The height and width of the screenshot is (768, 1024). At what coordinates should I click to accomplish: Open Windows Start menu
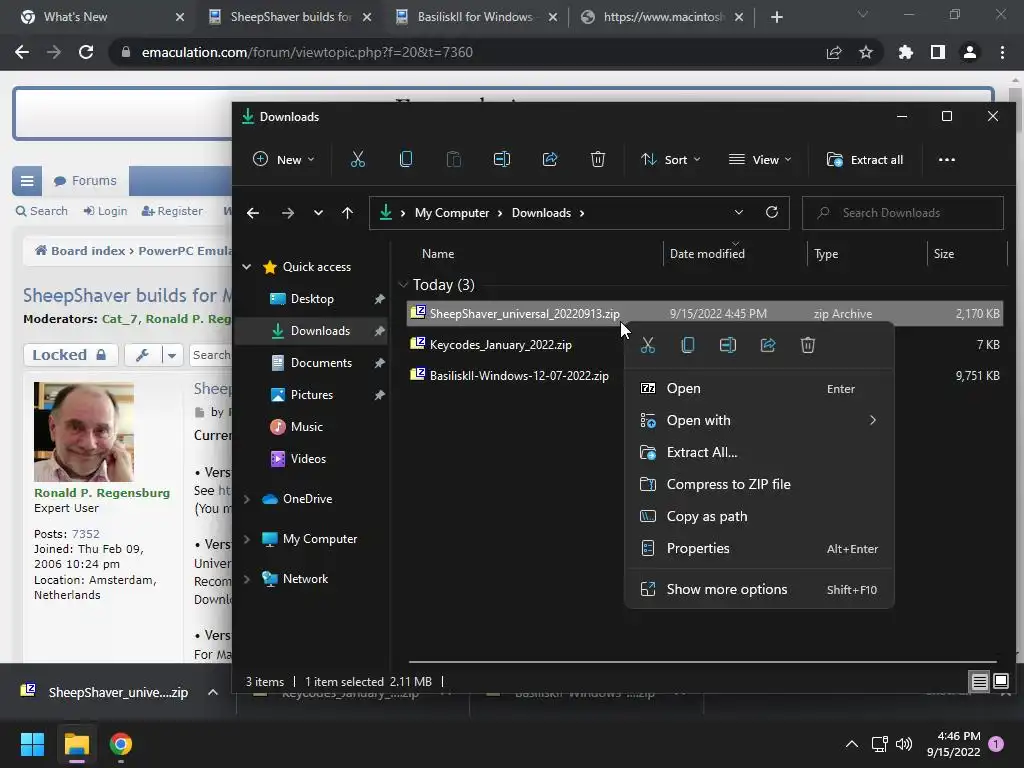(x=33, y=744)
